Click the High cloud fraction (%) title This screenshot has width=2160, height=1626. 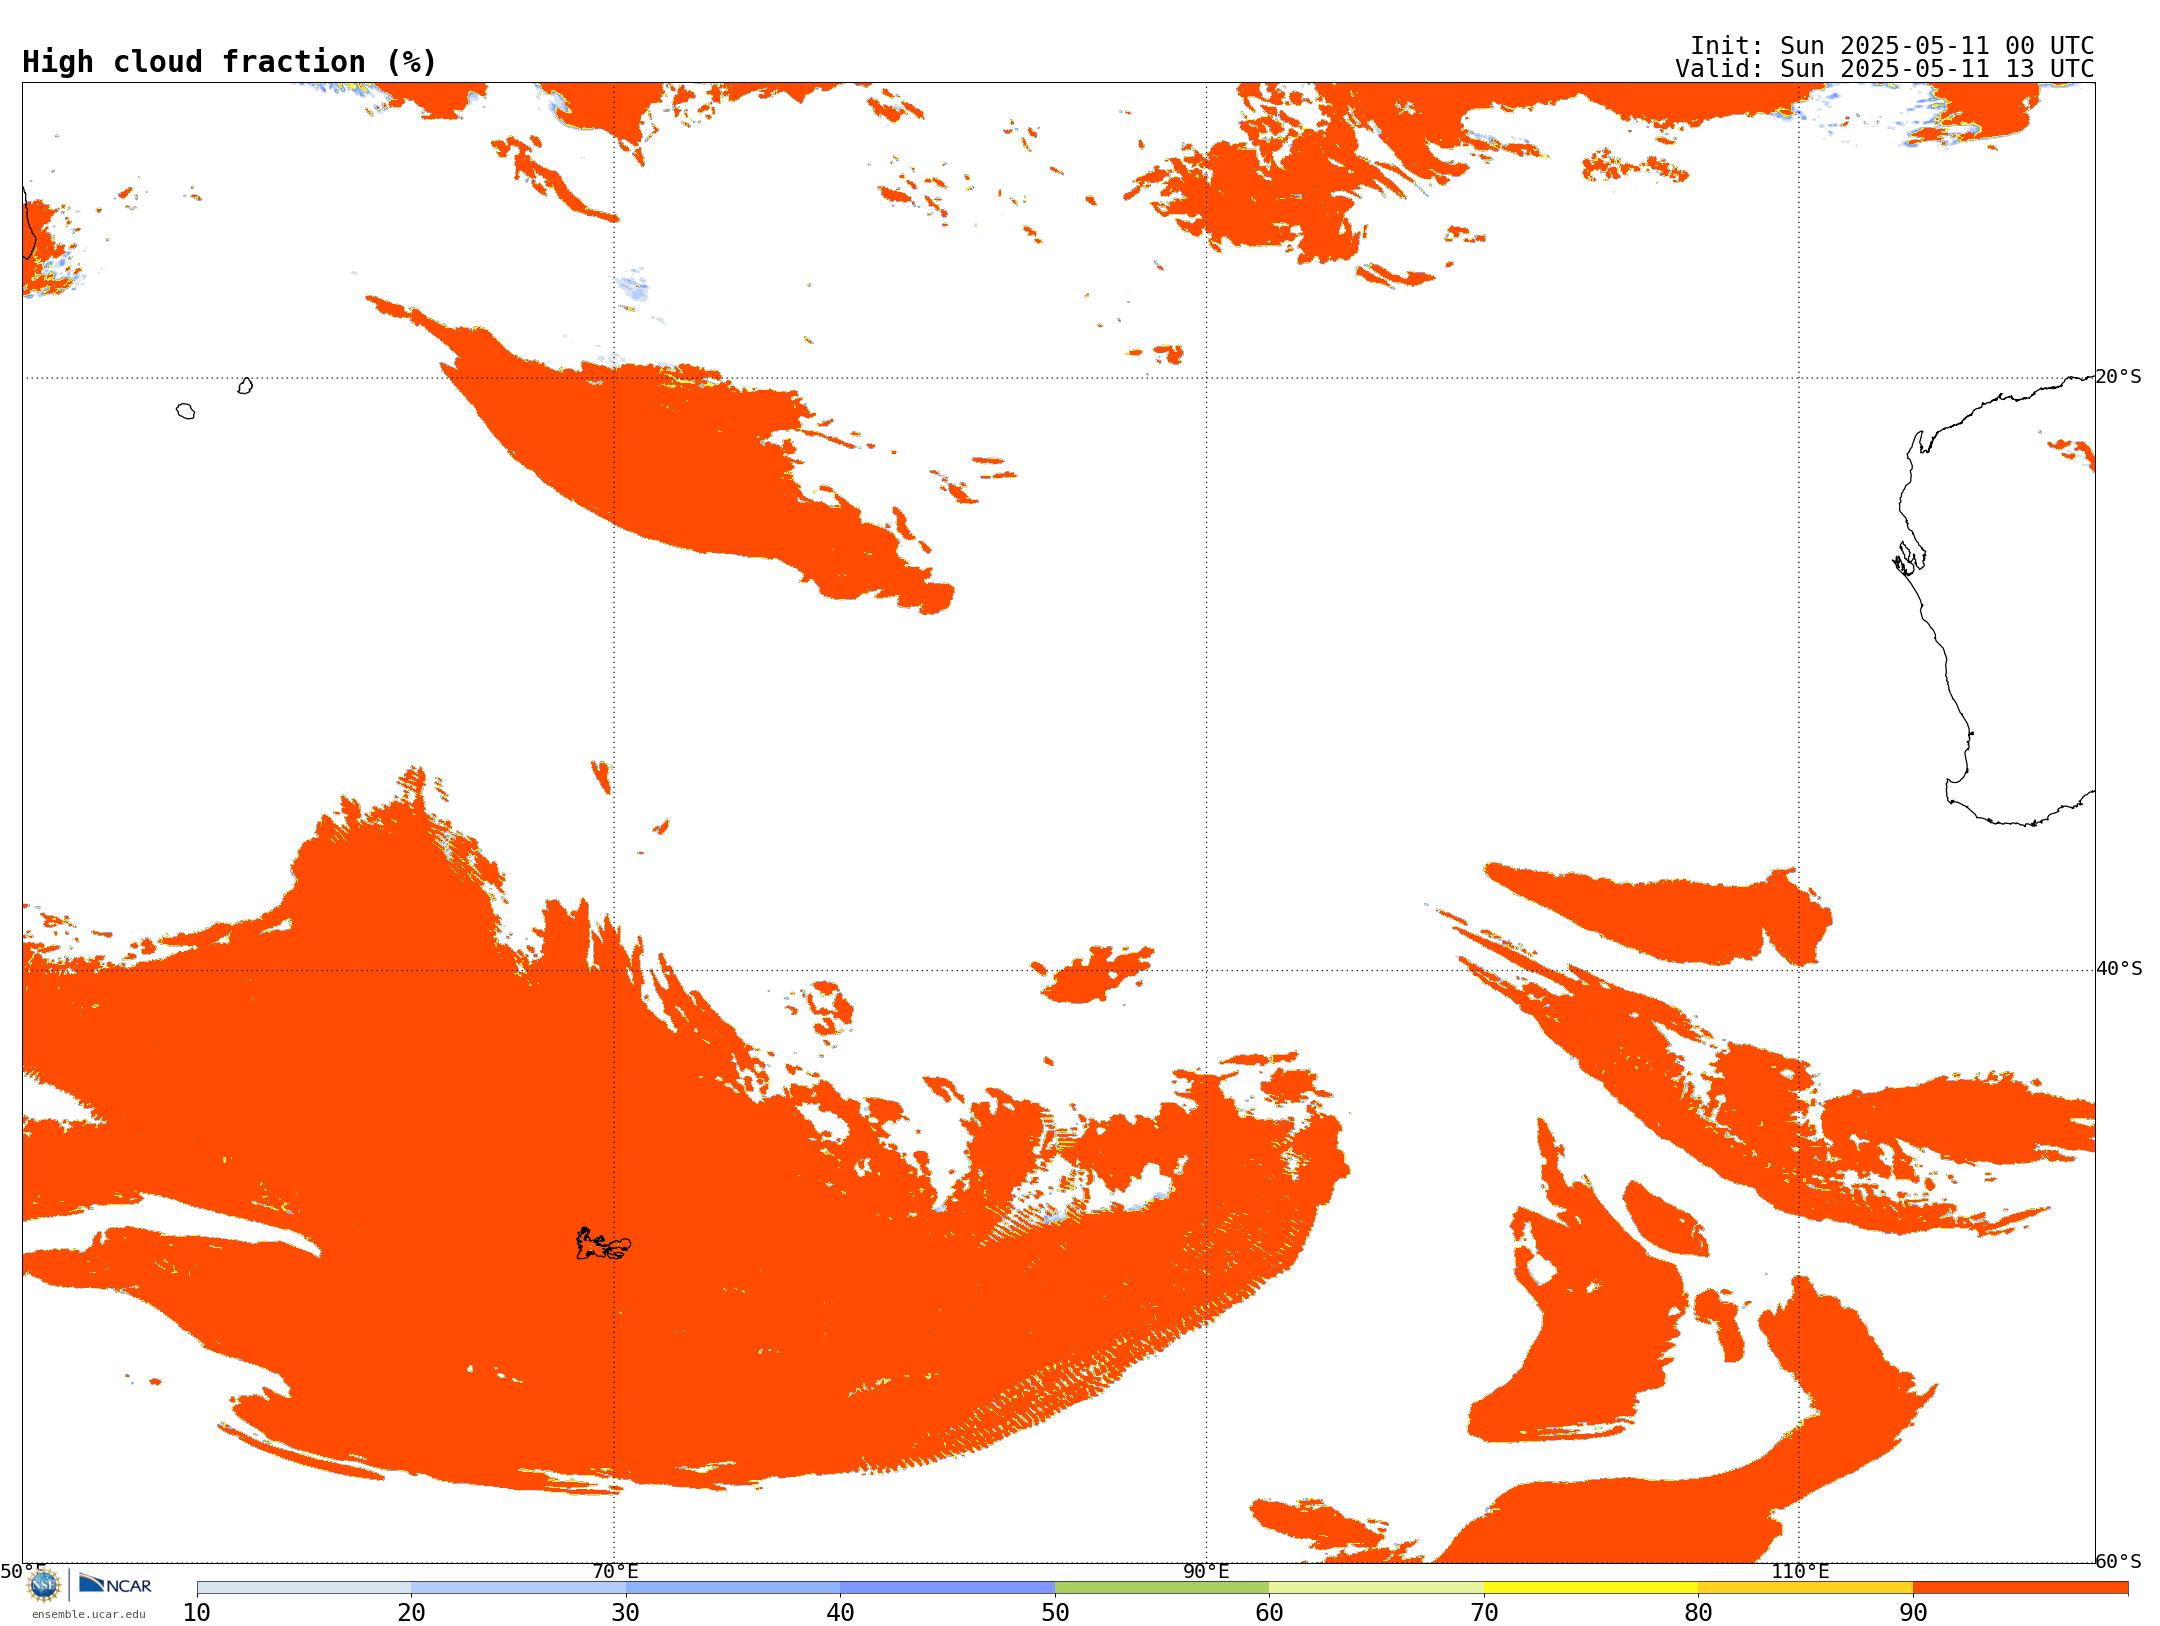click(x=230, y=62)
